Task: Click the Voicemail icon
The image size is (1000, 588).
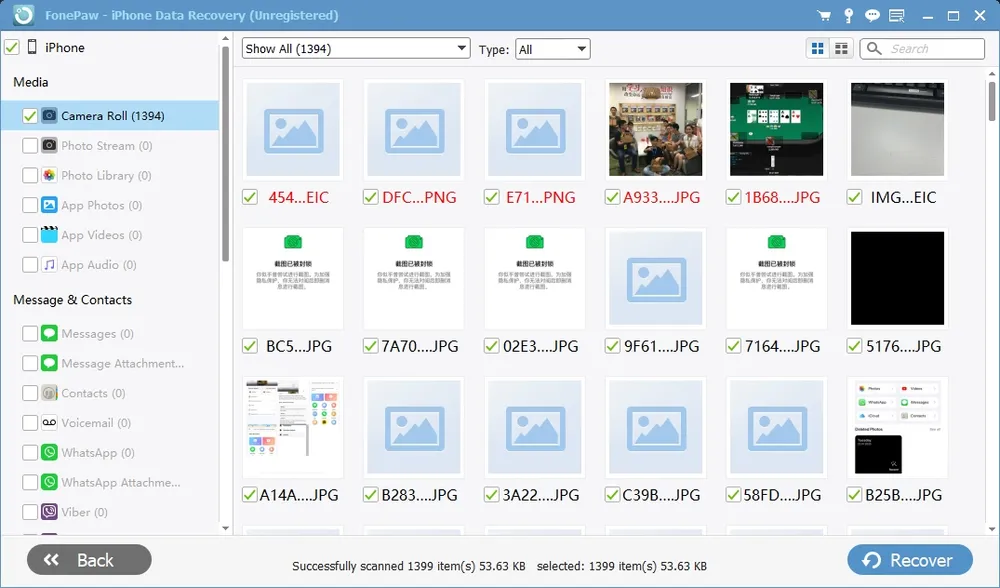Action: [x=49, y=423]
